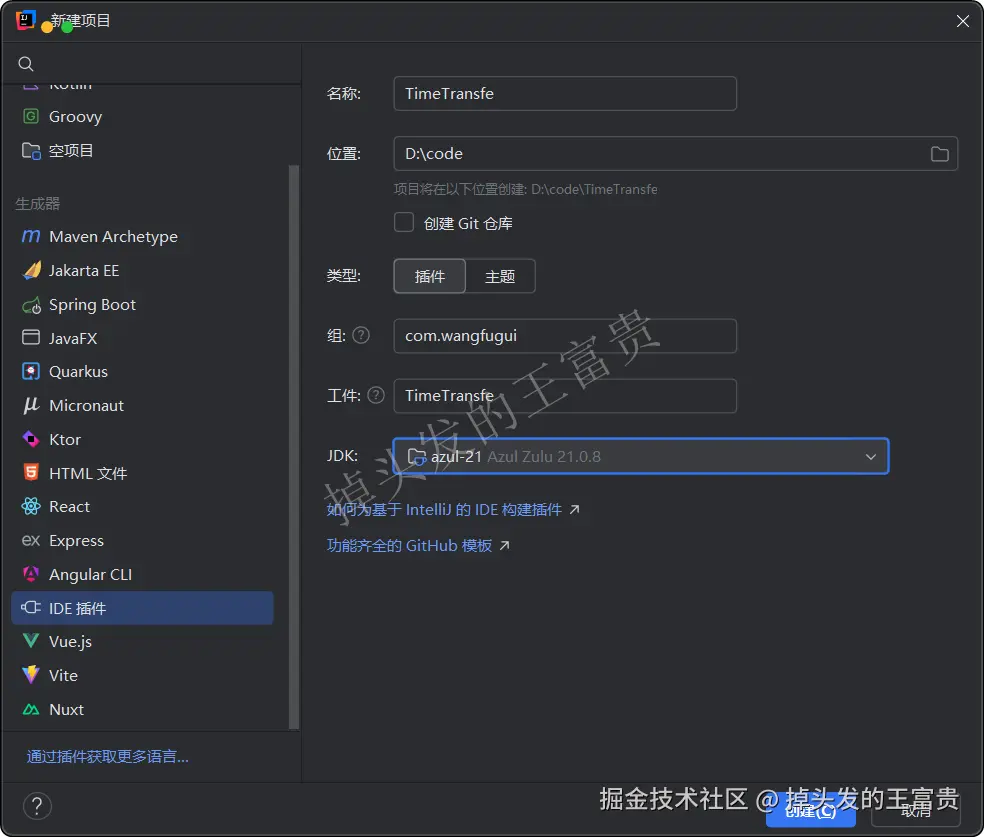Screen dimensions: 984x837
Task: Enable 创建 Git 仓库 checkbox
Action: click(x=404, y=223)
